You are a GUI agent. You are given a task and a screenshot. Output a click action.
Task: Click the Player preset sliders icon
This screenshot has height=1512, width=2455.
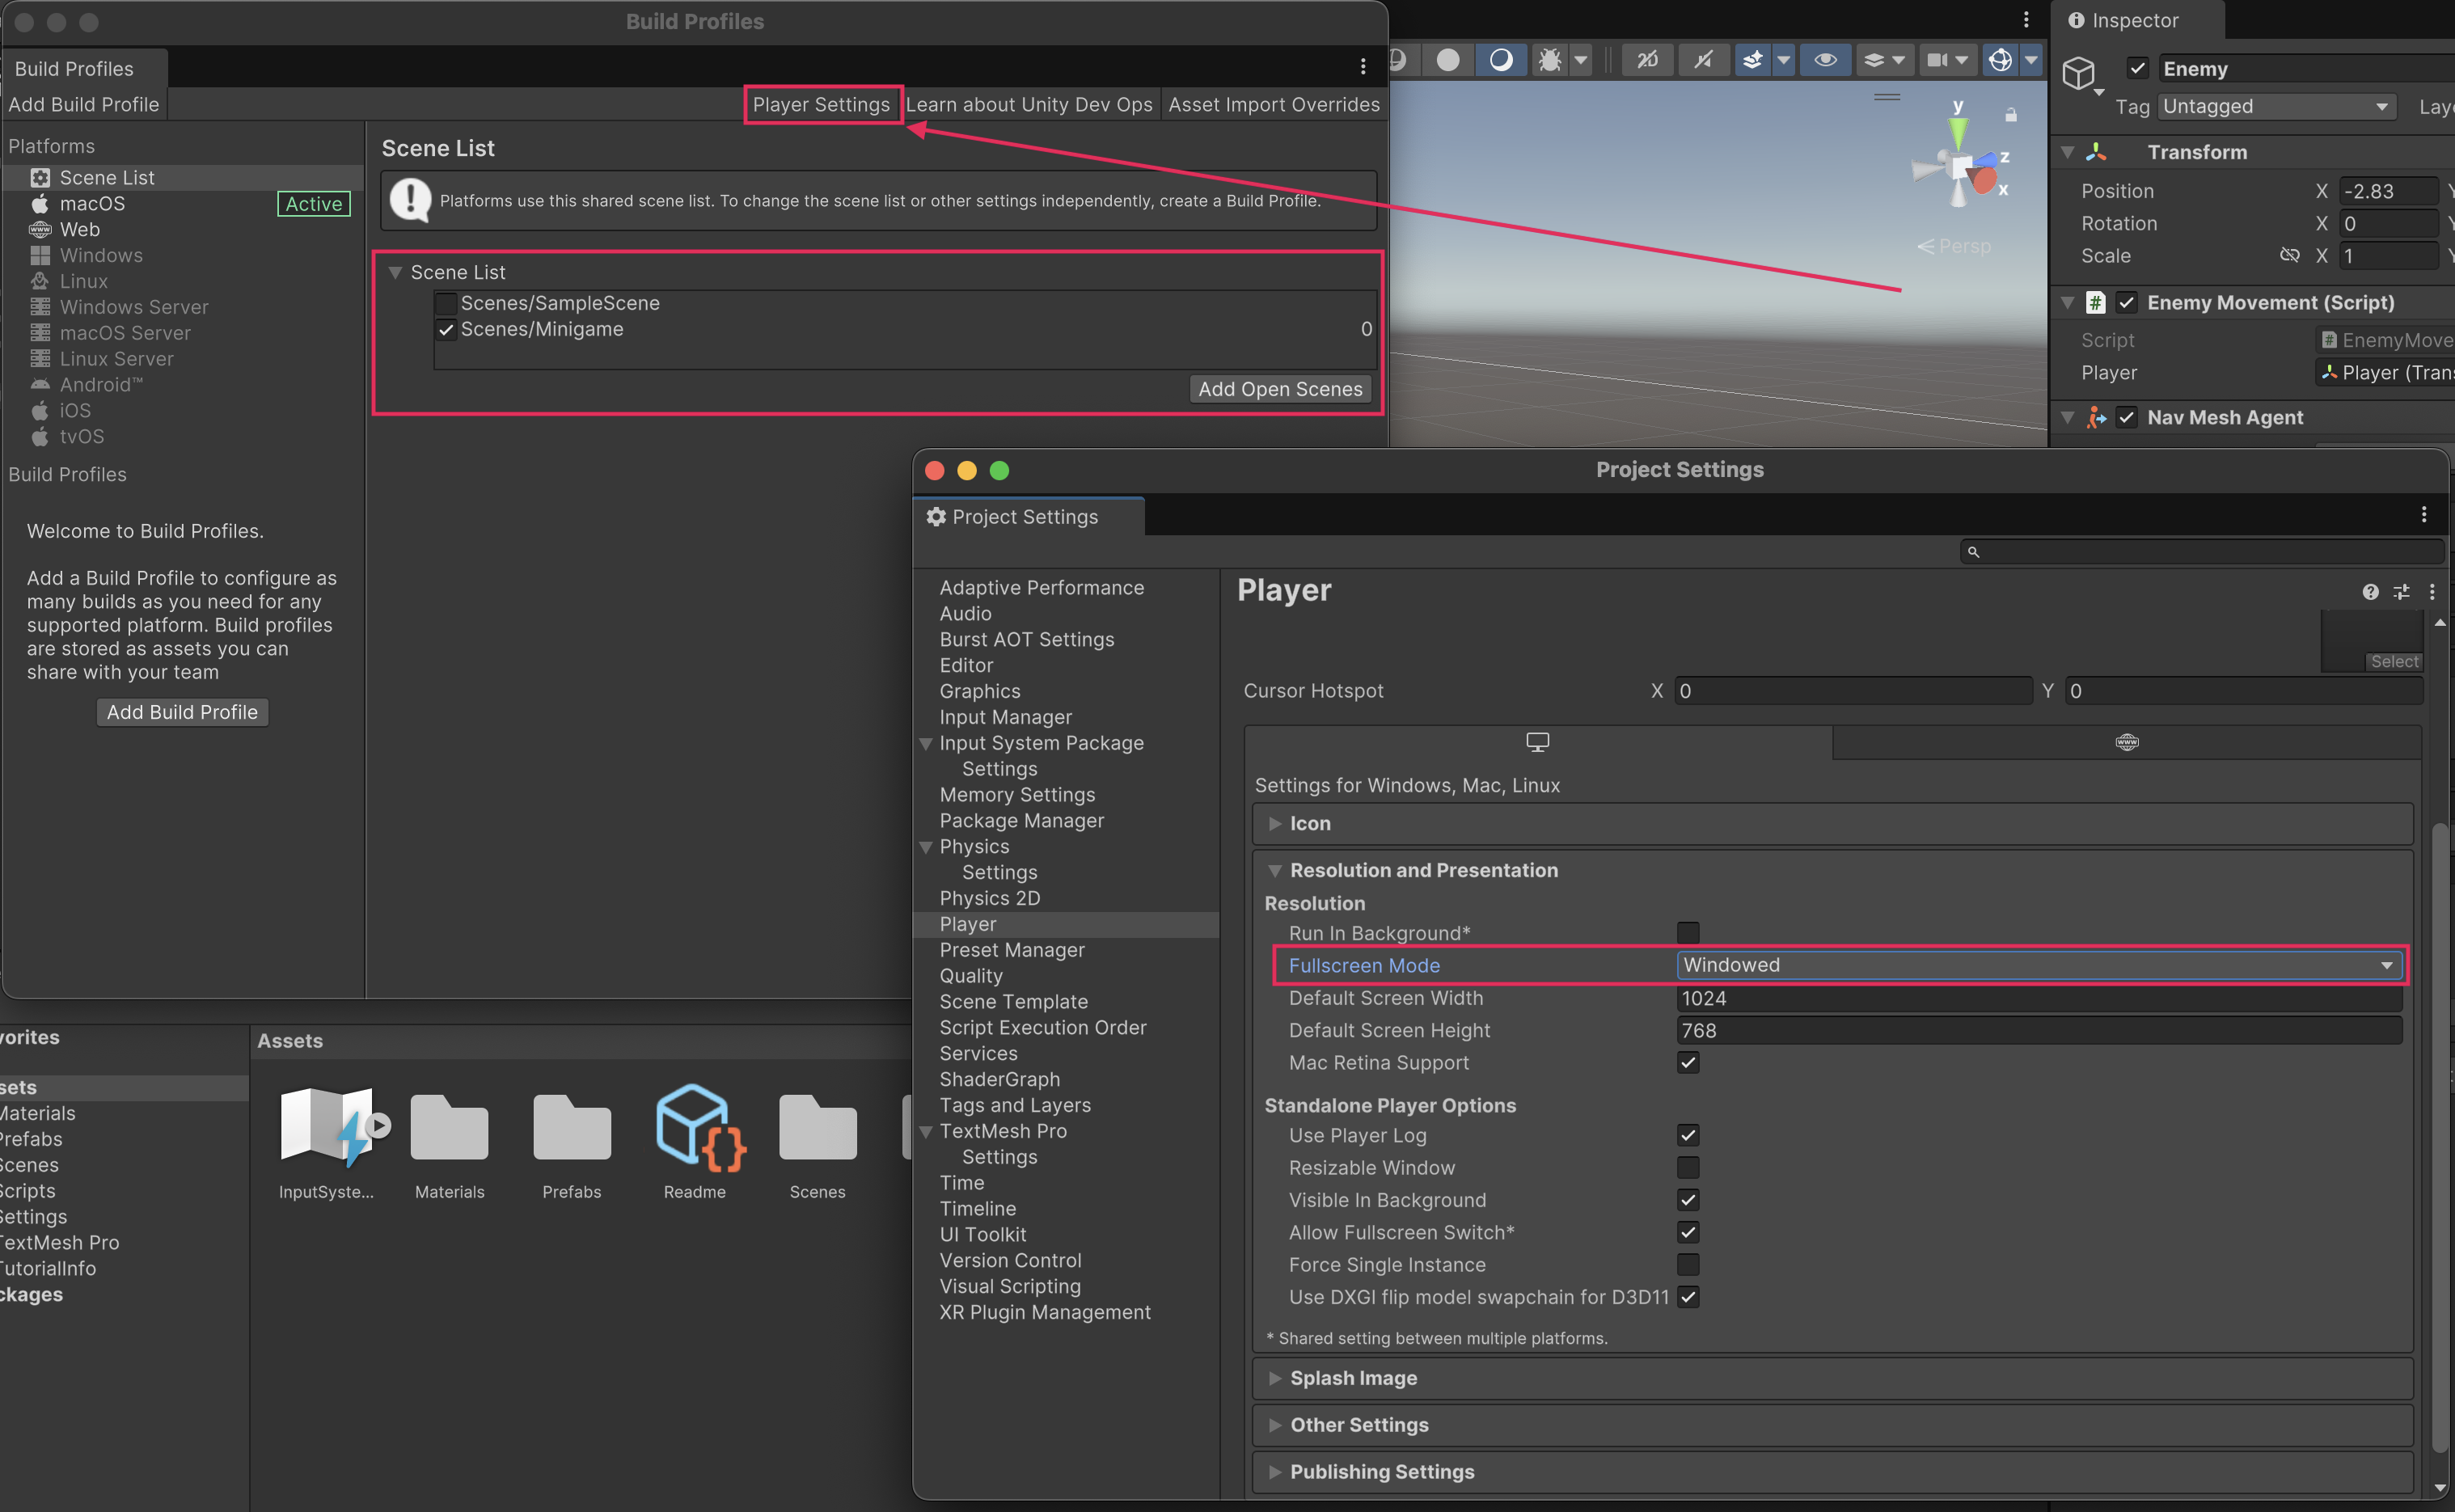coord(2401,592)
